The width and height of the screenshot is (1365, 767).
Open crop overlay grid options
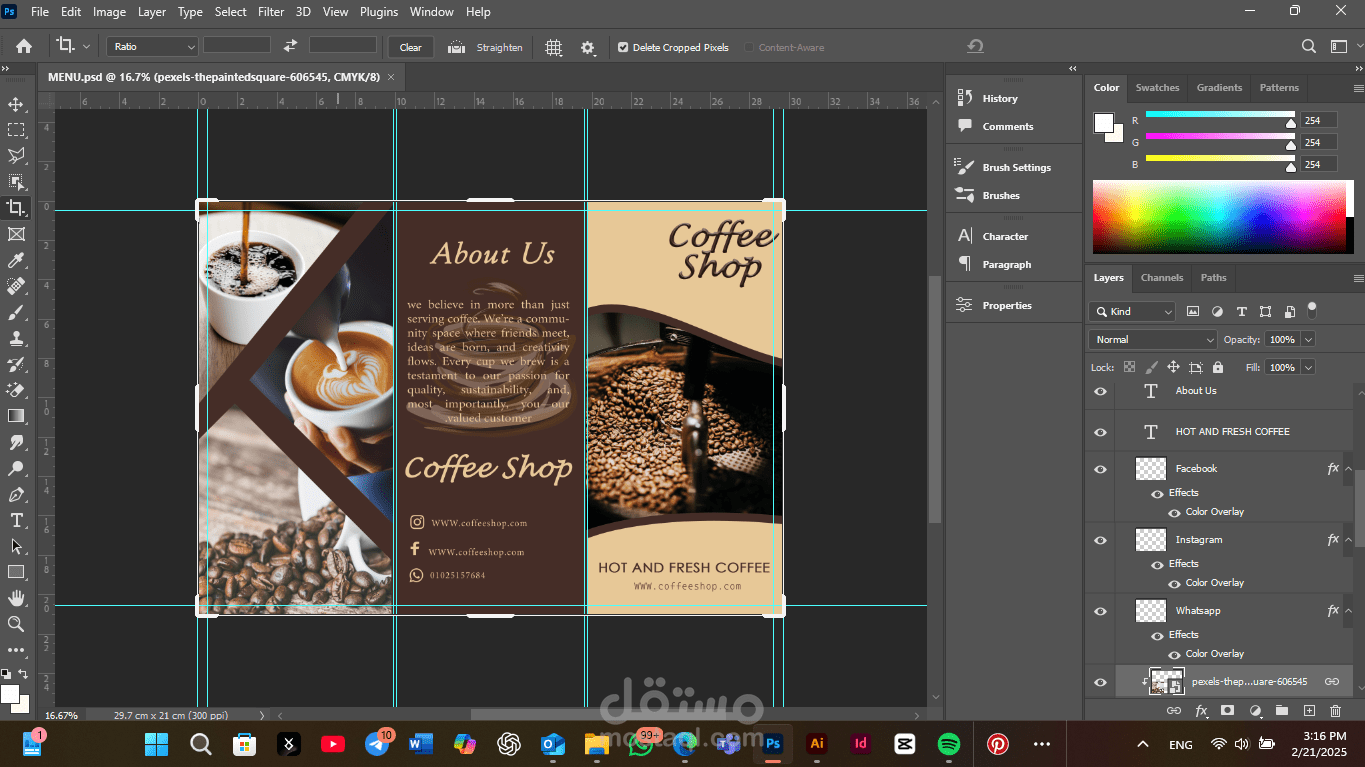coord(553,47)
